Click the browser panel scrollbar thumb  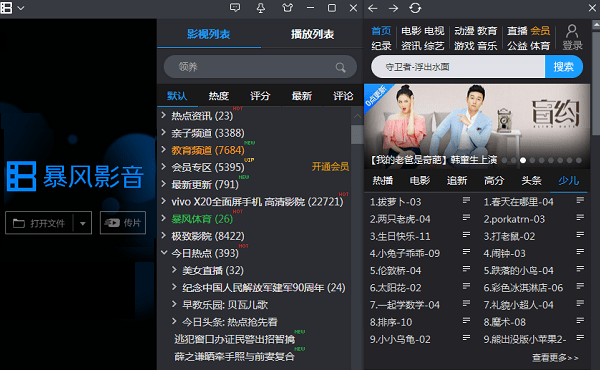[x=596, y=82]
